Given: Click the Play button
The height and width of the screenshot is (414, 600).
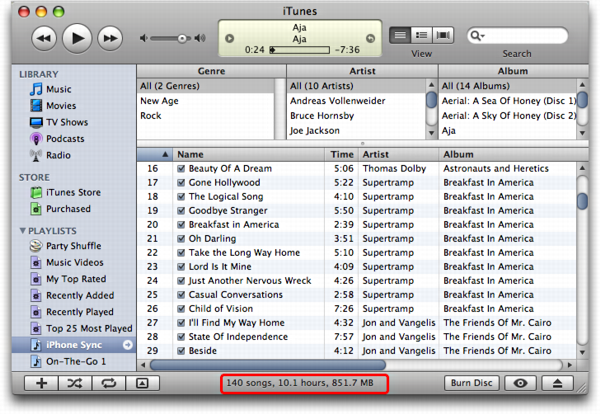Looking at the screenshot, I should coord(77,38).
